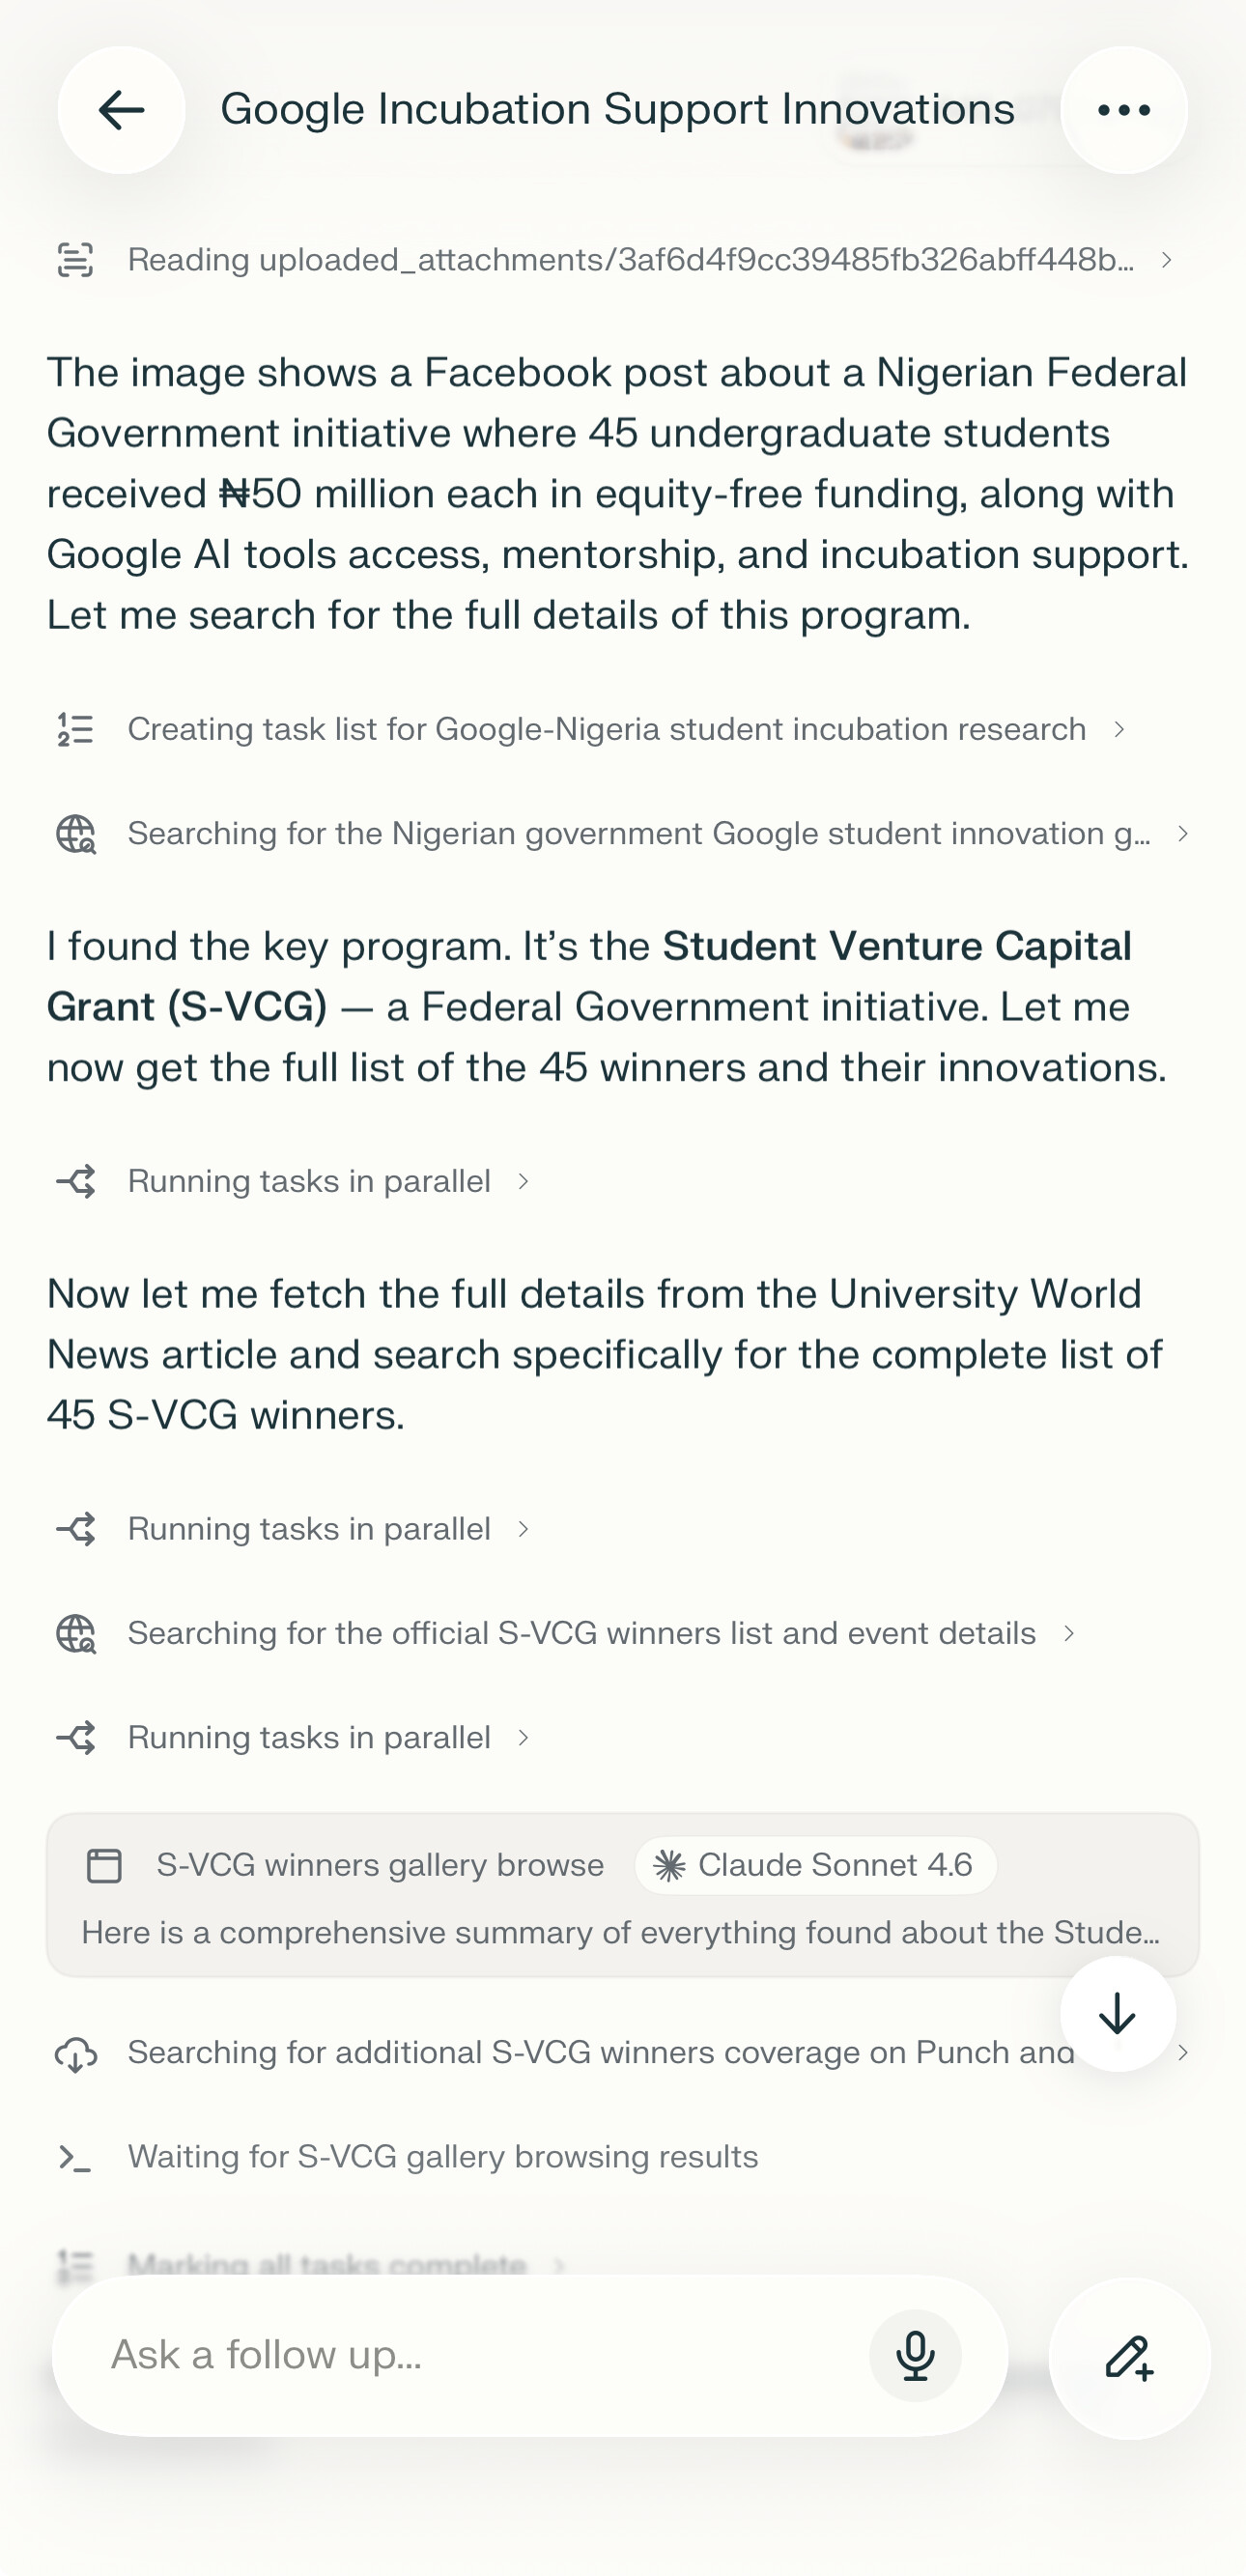The image size is (1246, 2576).
Task: Expand the first Running tasks in parallel step
Action: point(293,1182)
